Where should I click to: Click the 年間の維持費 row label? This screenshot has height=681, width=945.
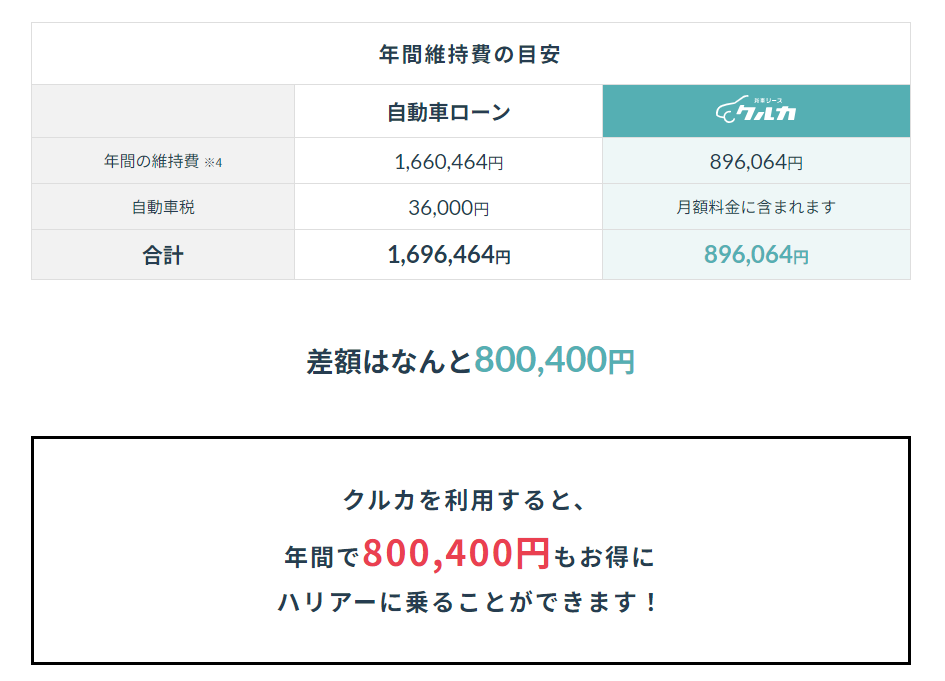pos(151,161)
